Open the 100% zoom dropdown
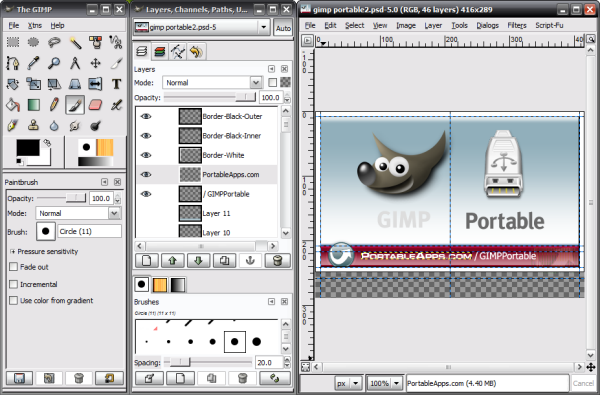 385,383
